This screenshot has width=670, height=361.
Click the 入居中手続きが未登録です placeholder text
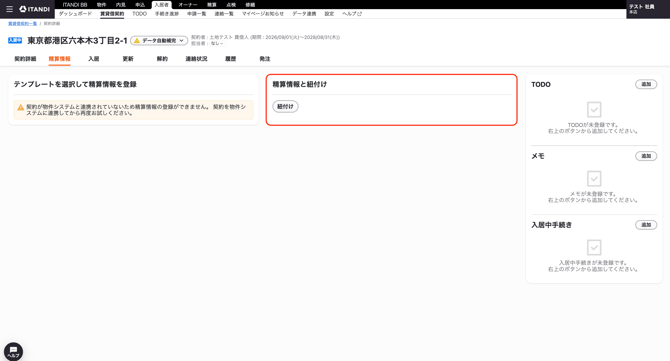point(593,263)
